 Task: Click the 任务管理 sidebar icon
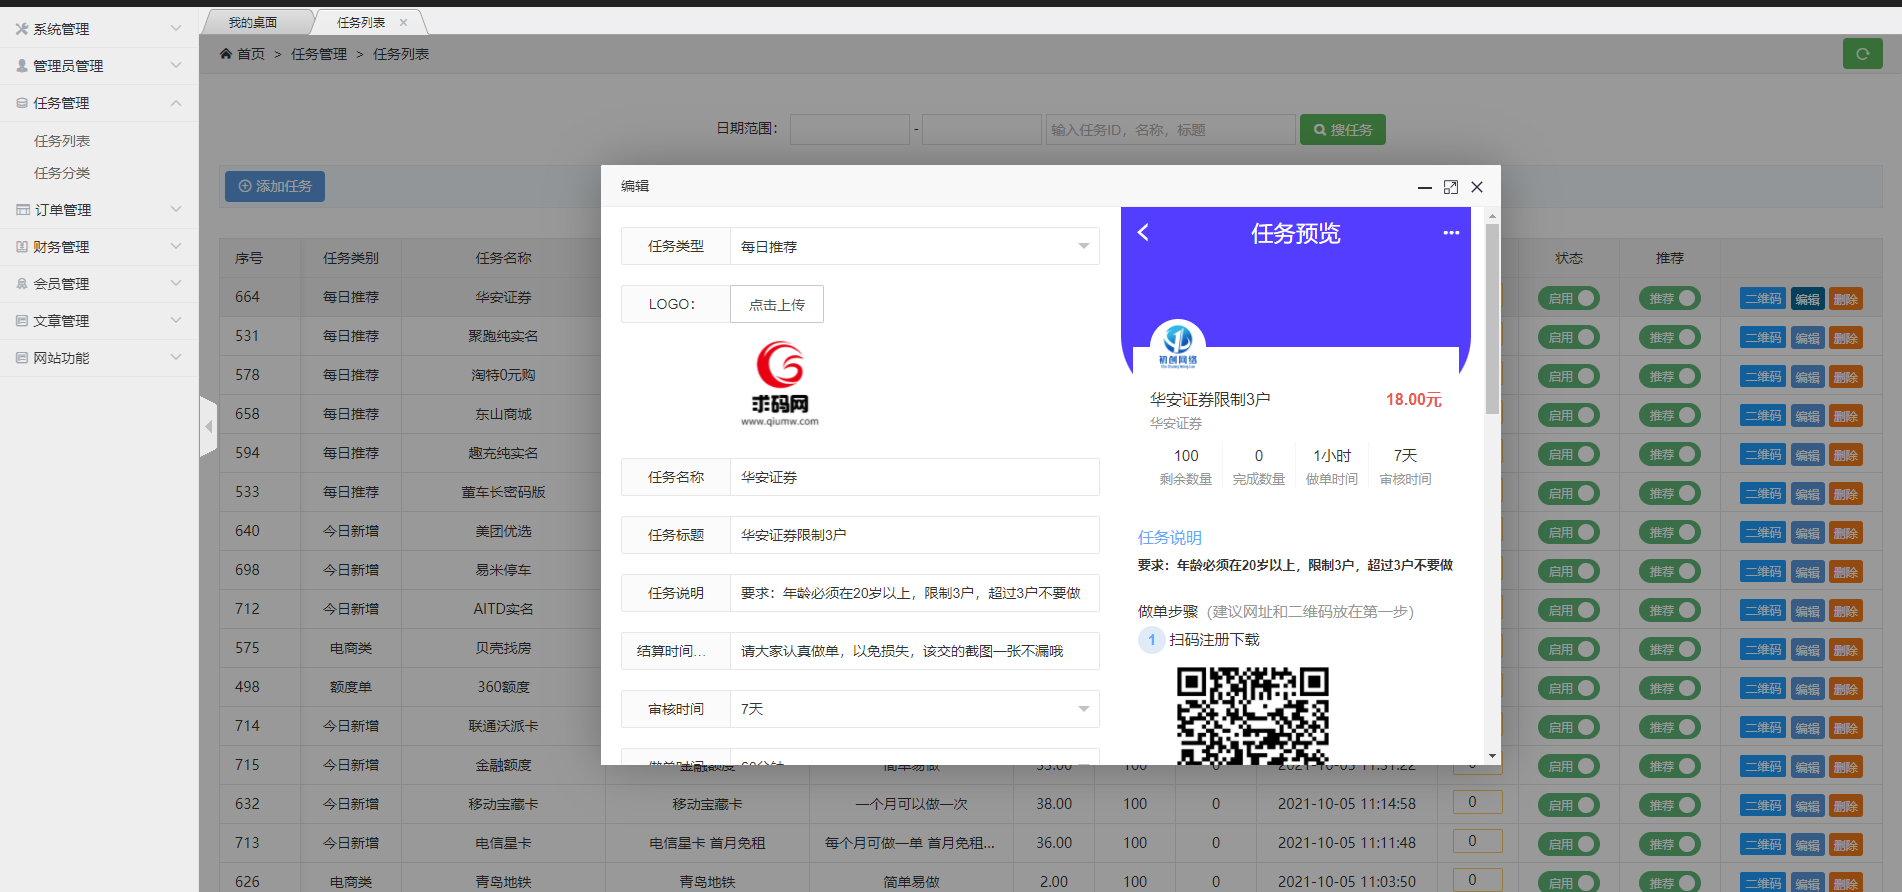click(22, 103)
